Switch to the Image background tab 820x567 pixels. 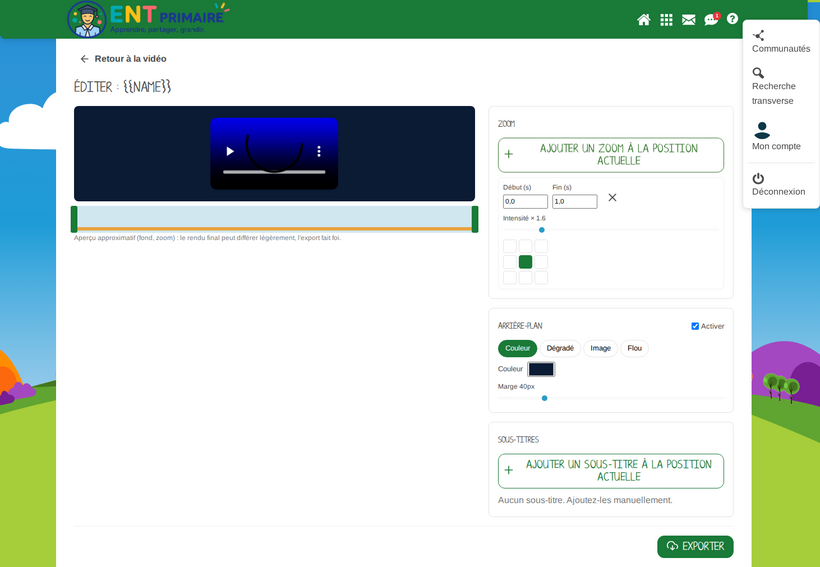(600, 348)
